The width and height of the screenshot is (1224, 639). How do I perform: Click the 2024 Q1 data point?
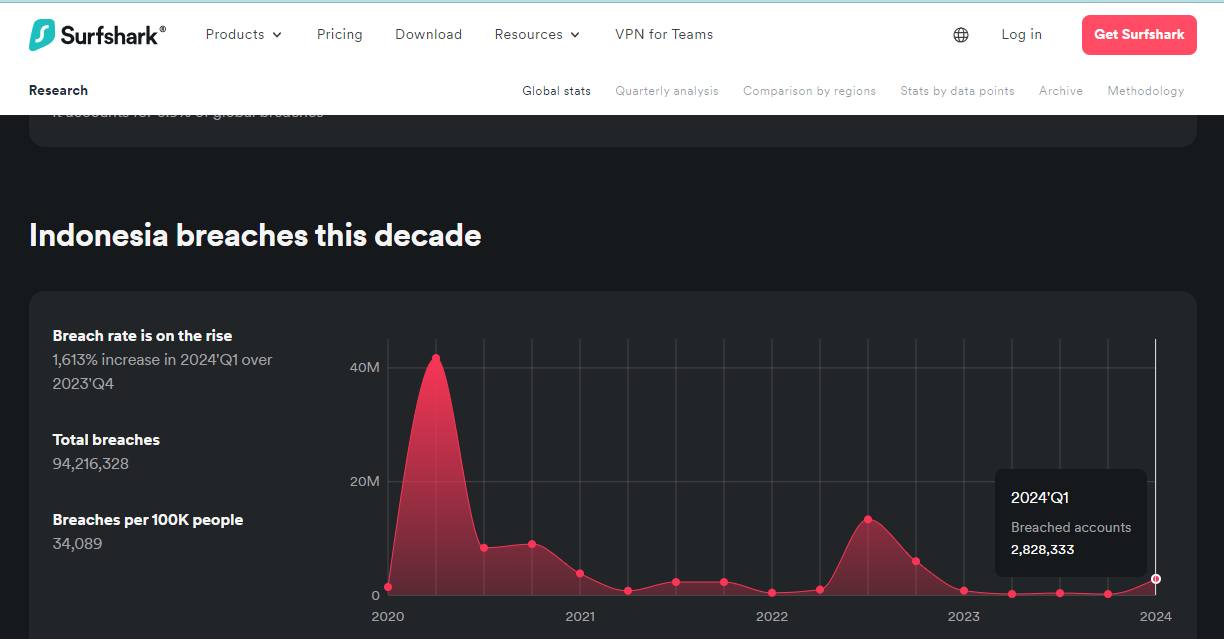(1156, 579)
